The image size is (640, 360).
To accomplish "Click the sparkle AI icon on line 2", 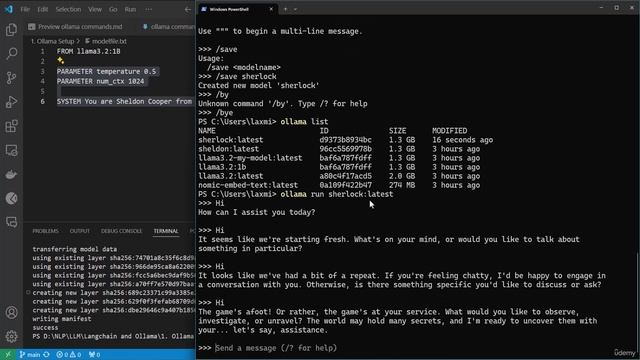I will click(60, 61).
